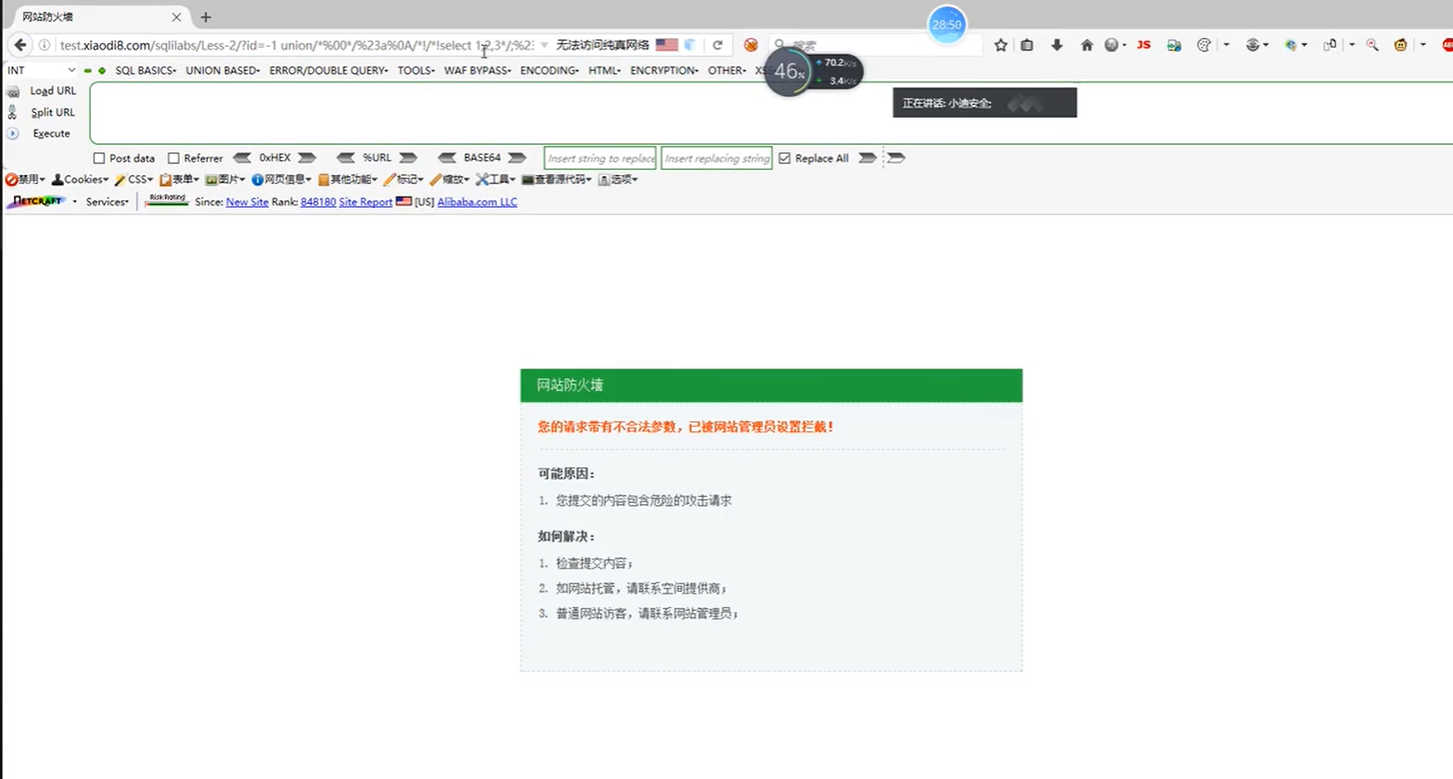Encode selection with right 0xHEX arrow
The image size is (1453, 779).
point(307,158)
